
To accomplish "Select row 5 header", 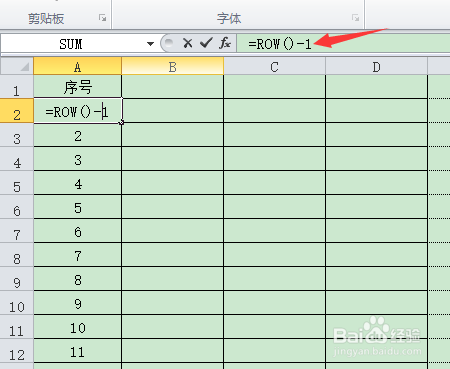I will coord(17,183).
